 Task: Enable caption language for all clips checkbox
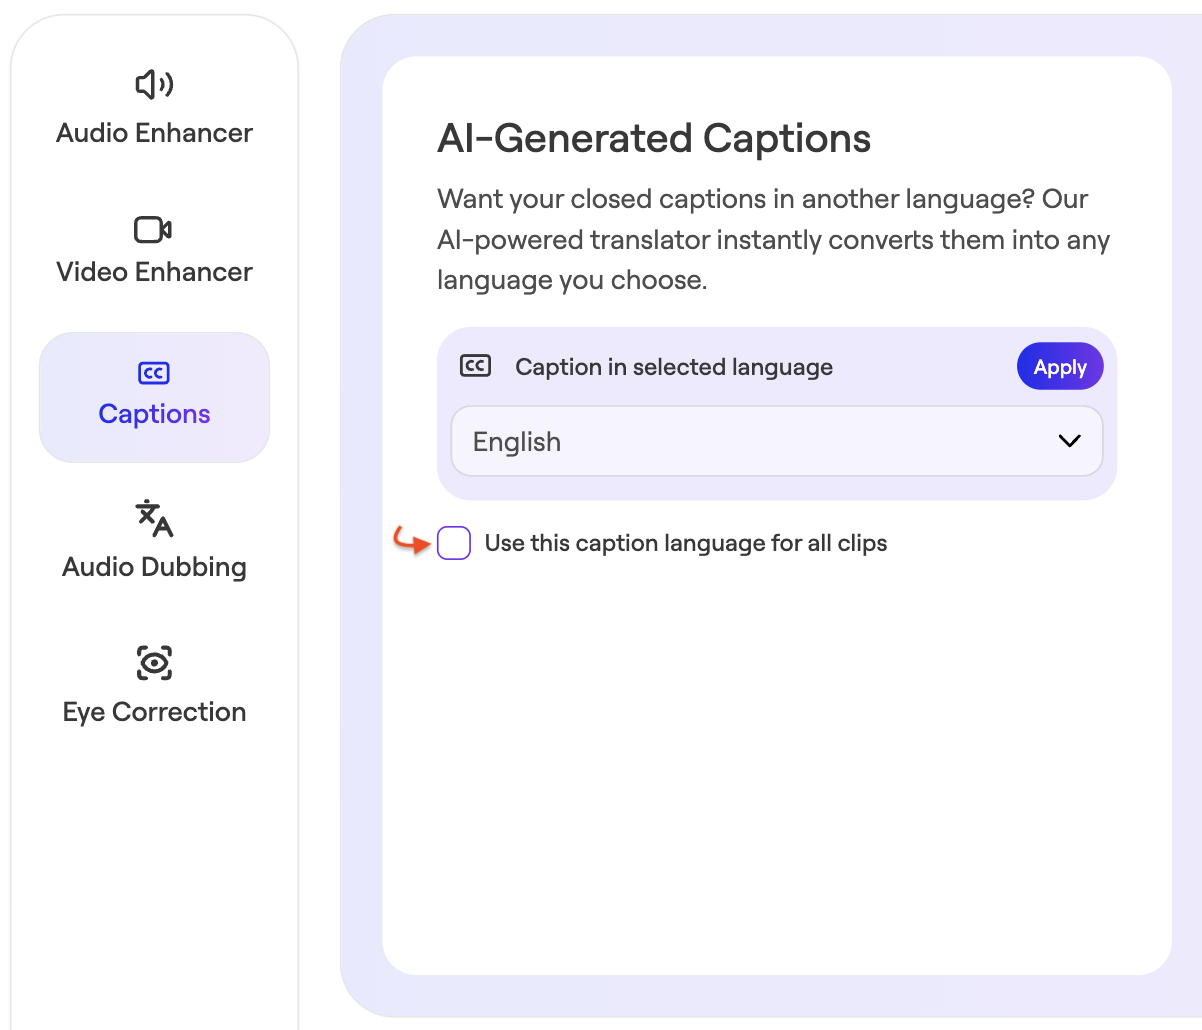pyautogui.click(x=454, y=543)
